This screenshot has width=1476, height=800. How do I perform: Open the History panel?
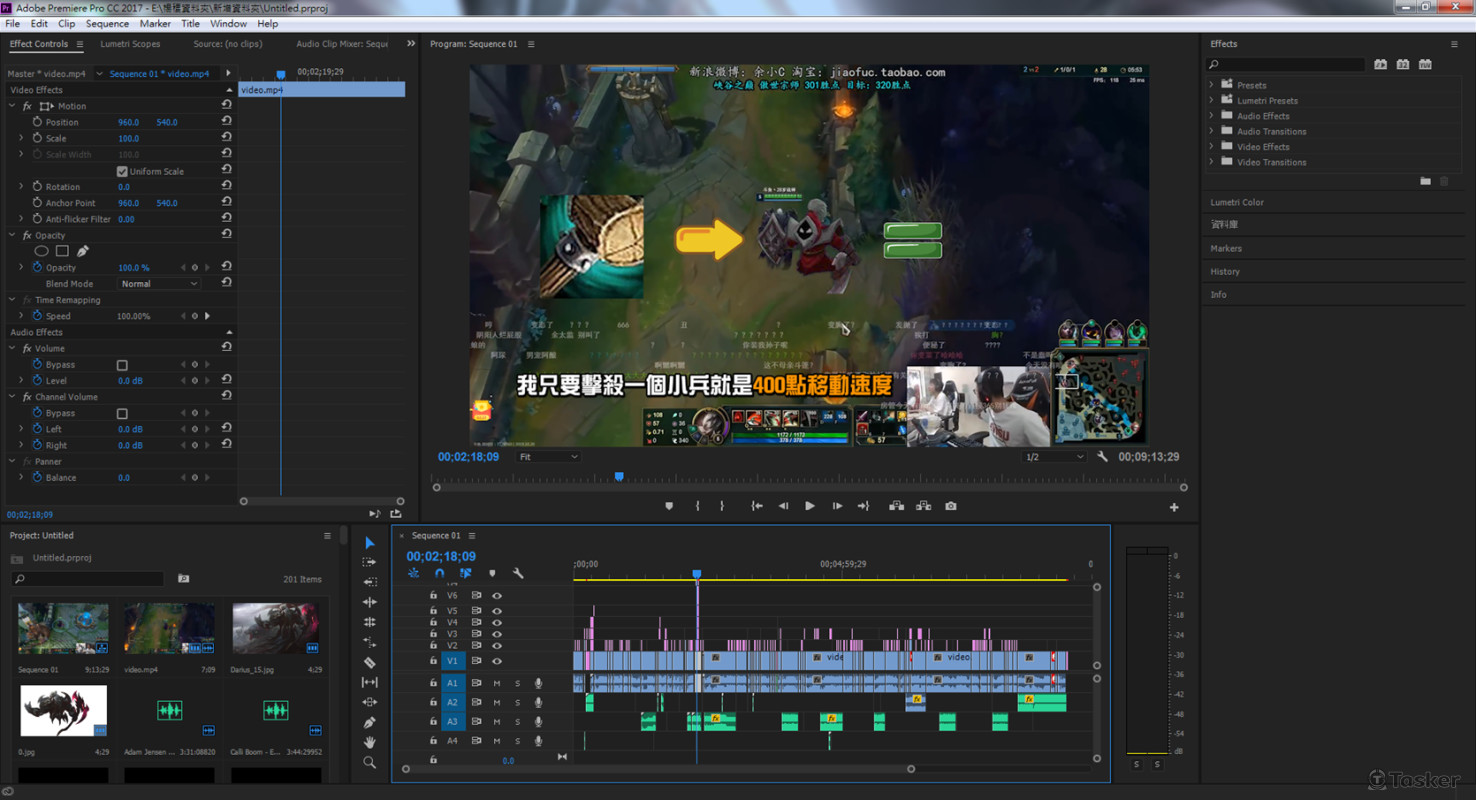pyautogui.click(x=1225, y=272)
